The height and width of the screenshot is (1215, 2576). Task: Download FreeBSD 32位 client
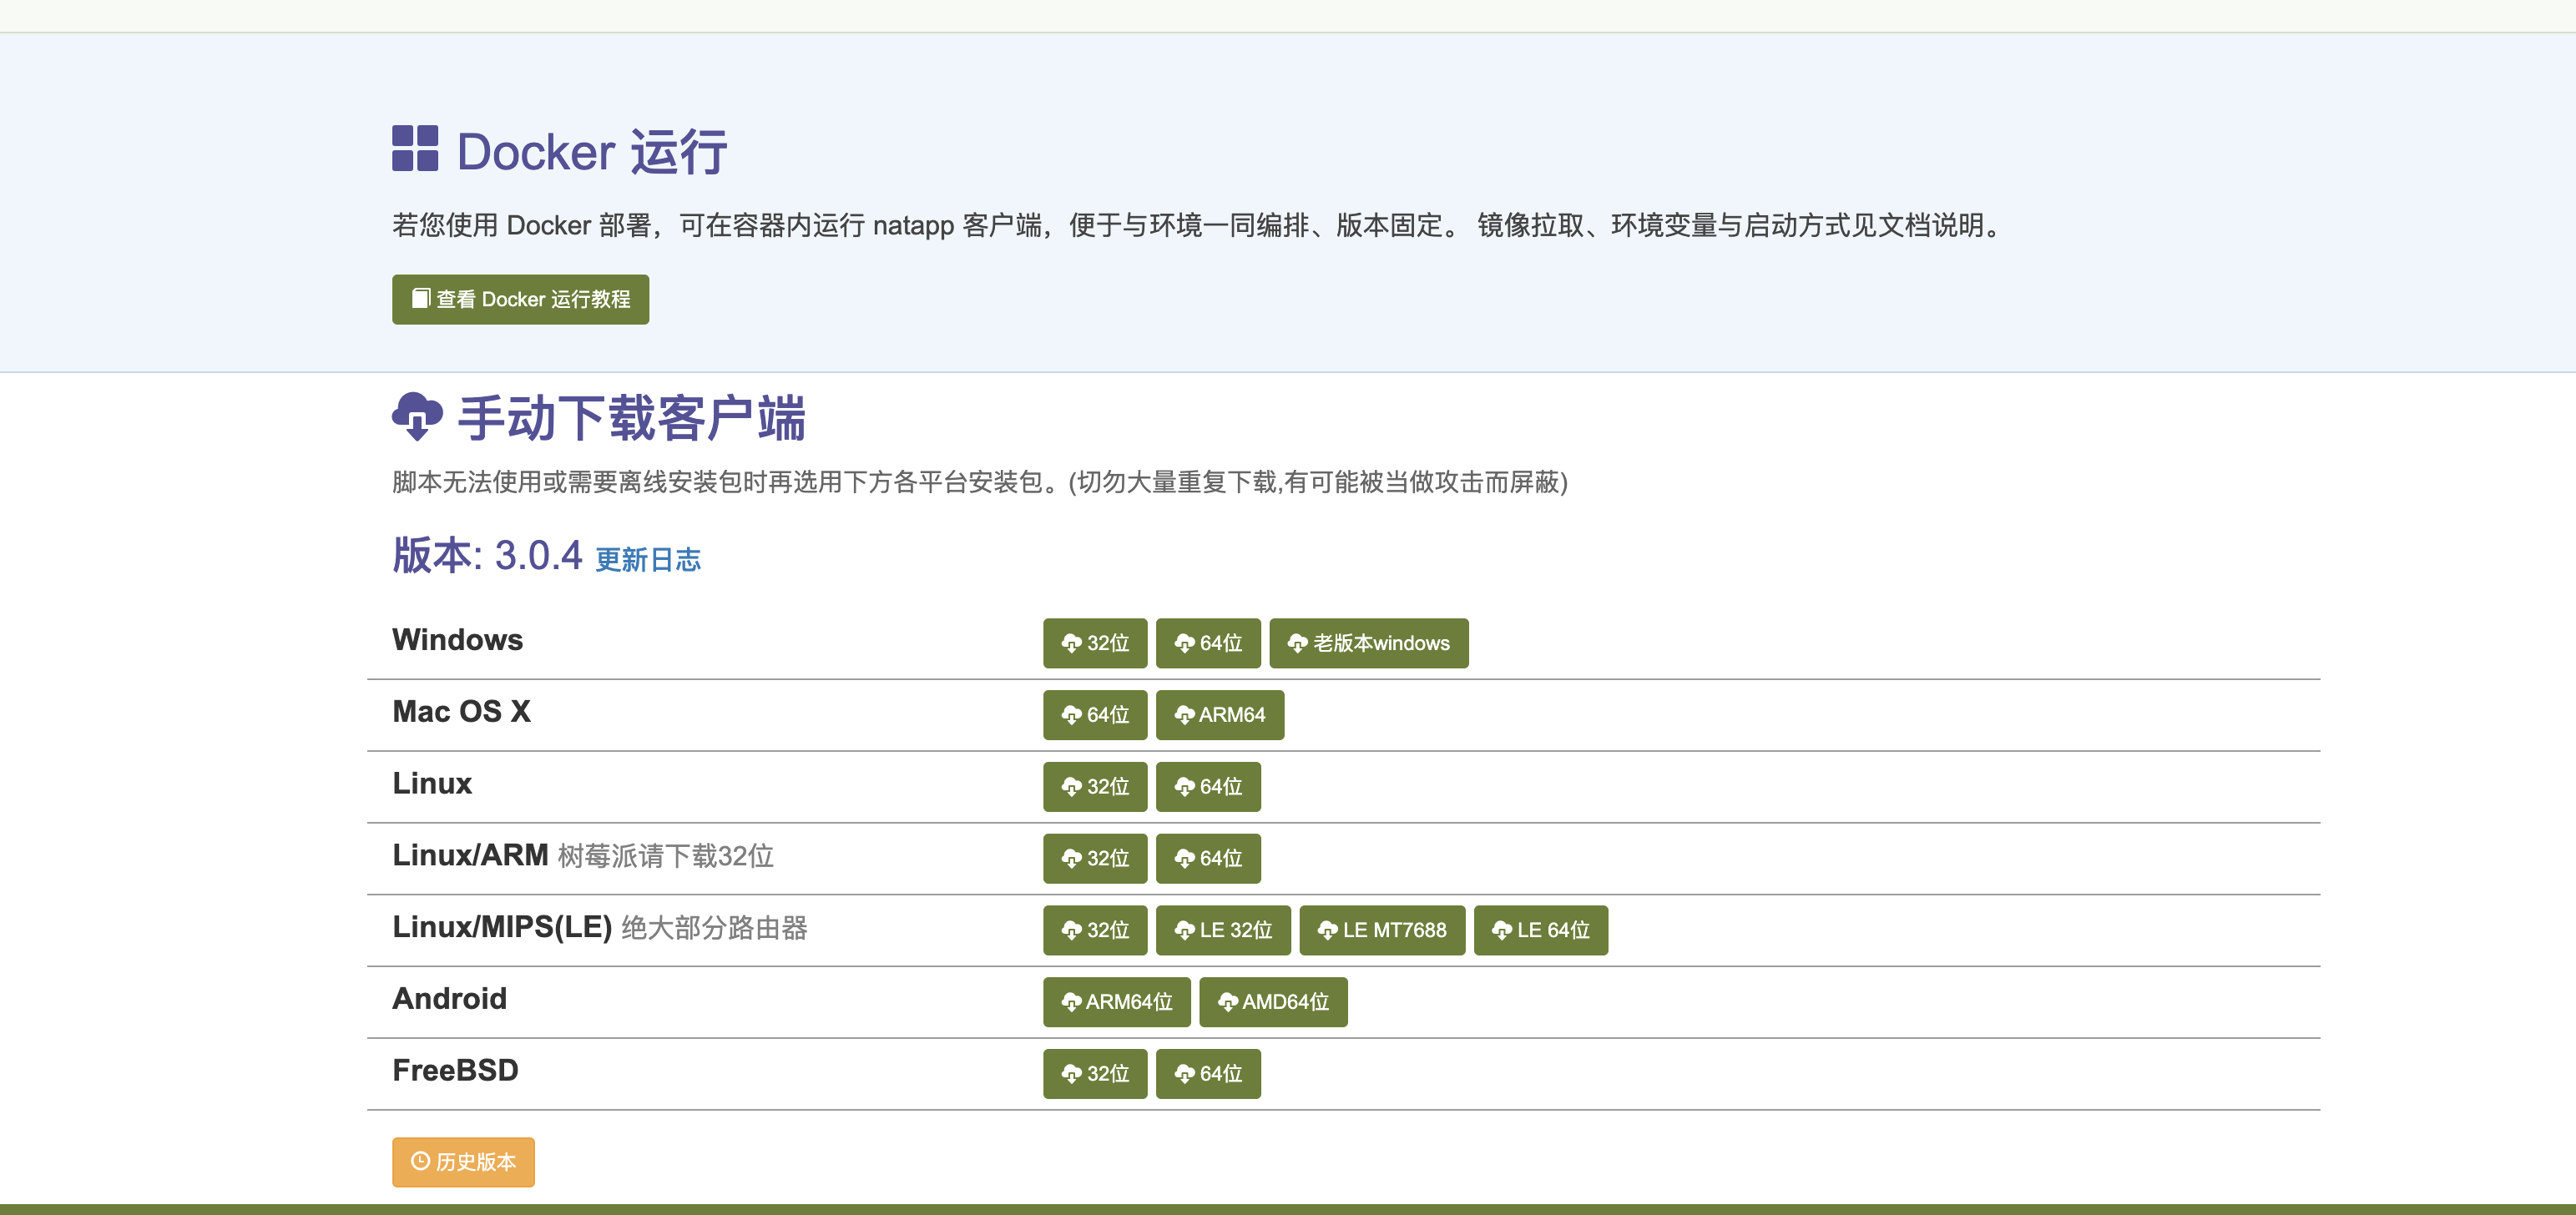click(x=1095, y=1074)
